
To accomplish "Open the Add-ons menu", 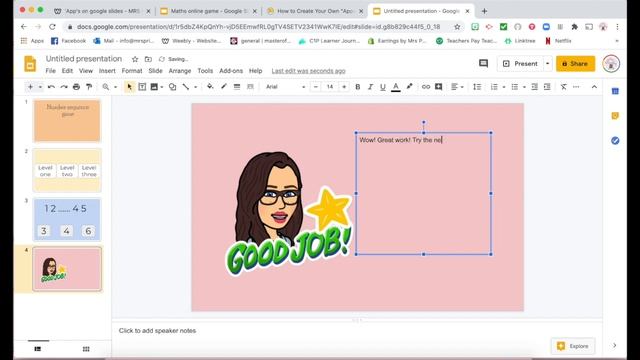I will click(x=231, y=71).
